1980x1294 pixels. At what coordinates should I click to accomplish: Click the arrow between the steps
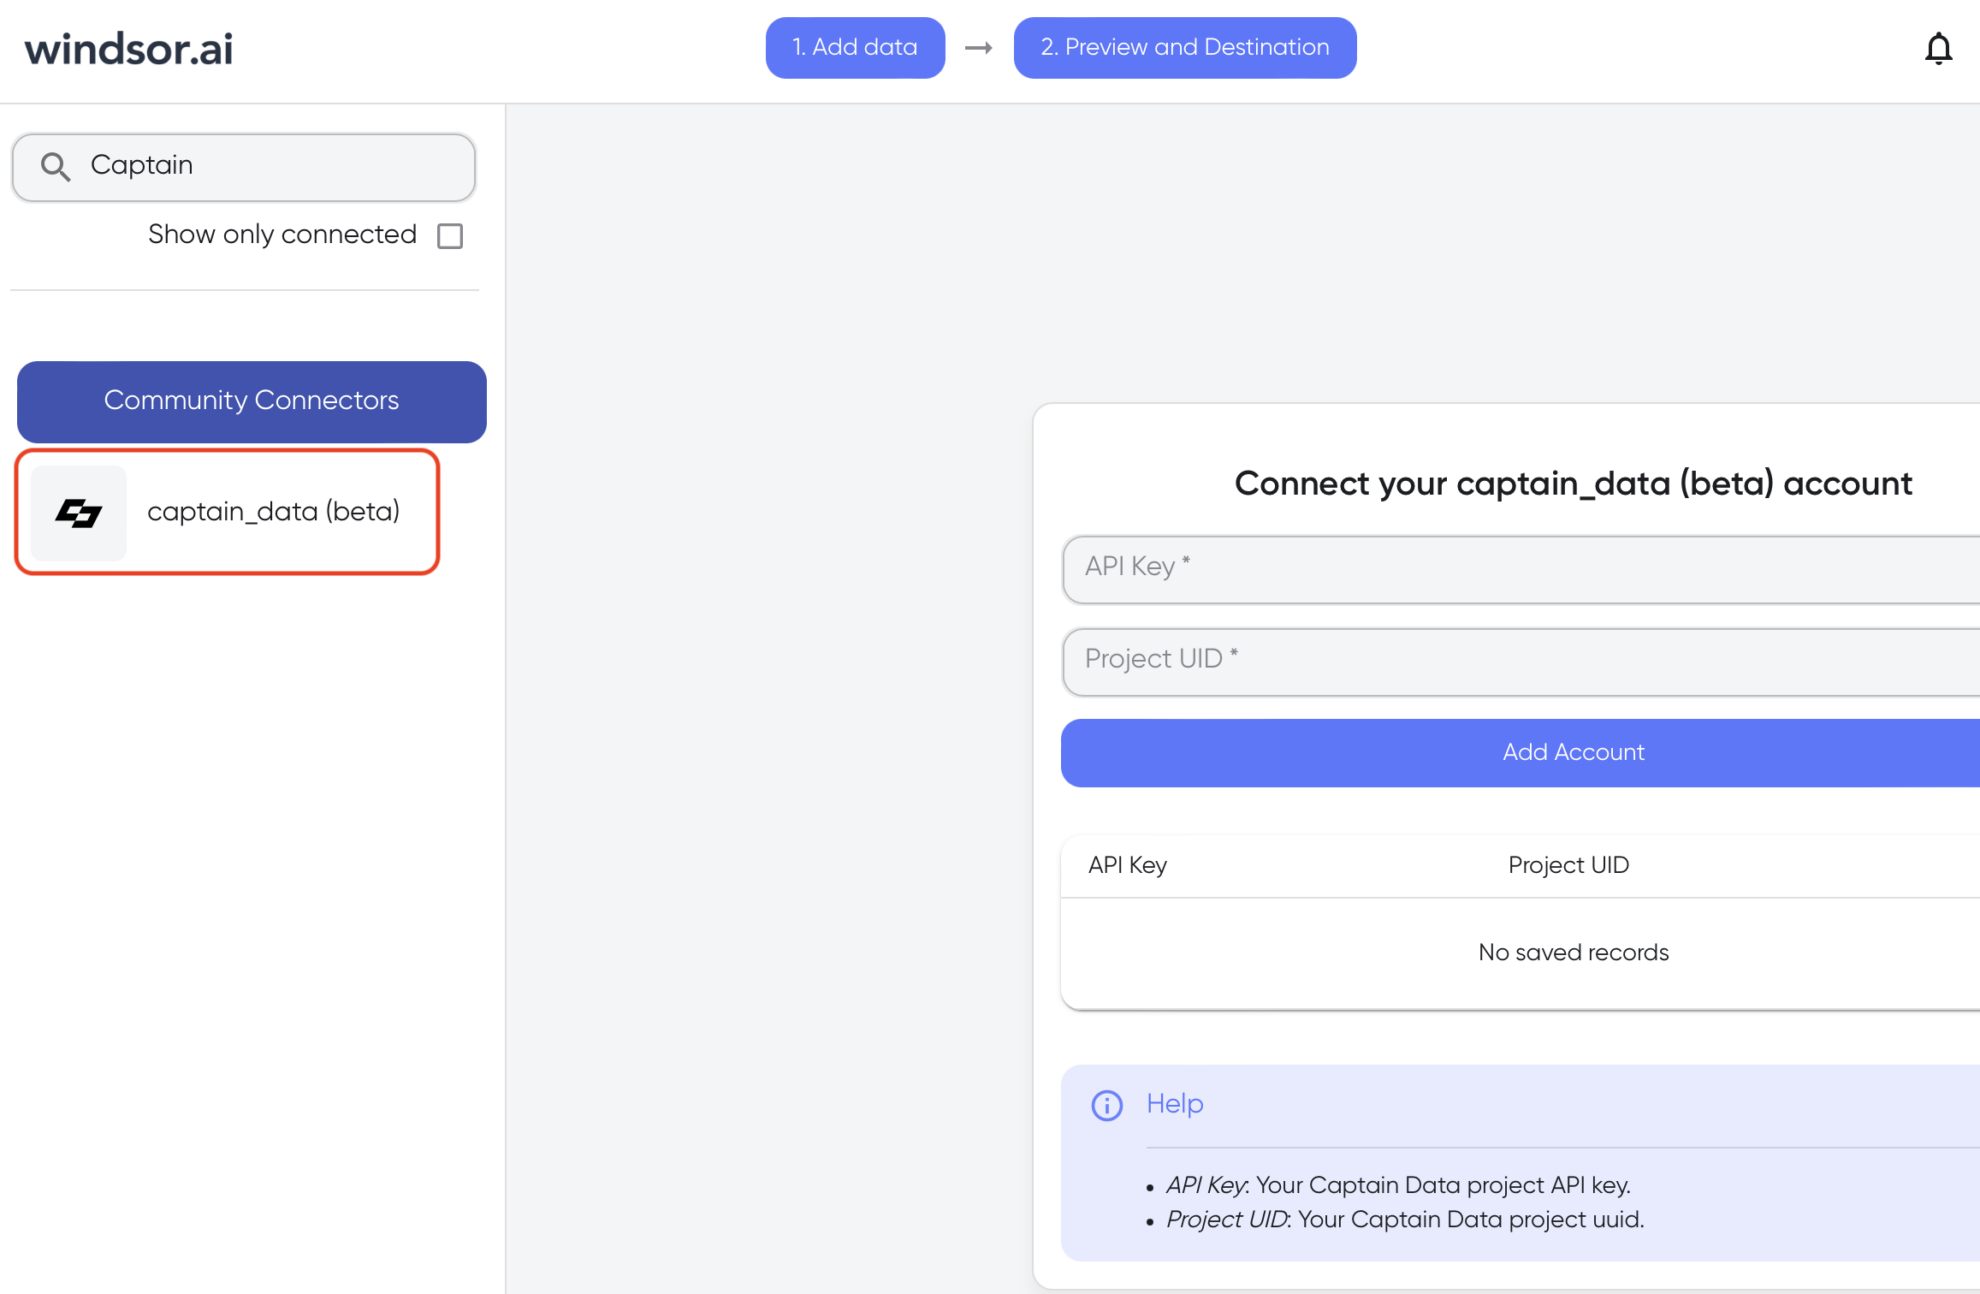coord(978,48)
